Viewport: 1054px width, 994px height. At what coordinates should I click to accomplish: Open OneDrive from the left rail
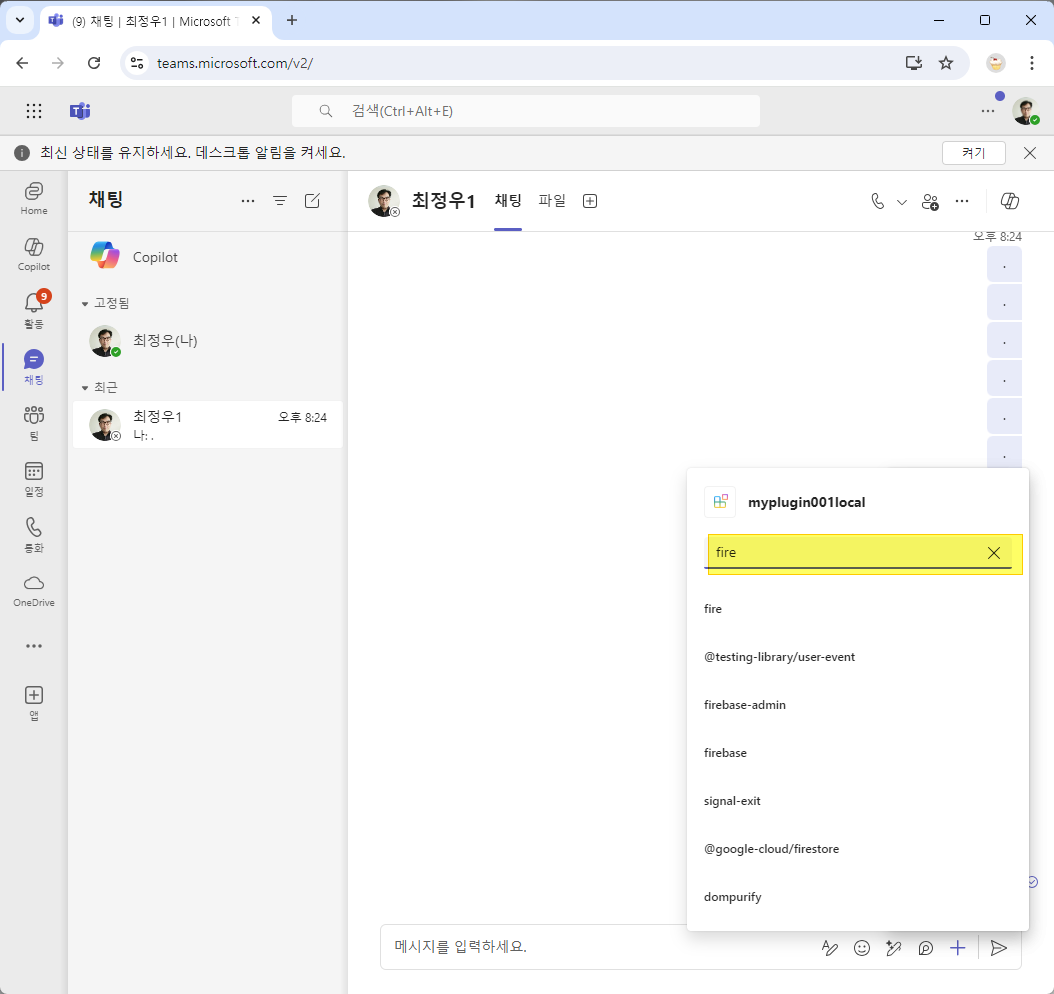[34, 590]
